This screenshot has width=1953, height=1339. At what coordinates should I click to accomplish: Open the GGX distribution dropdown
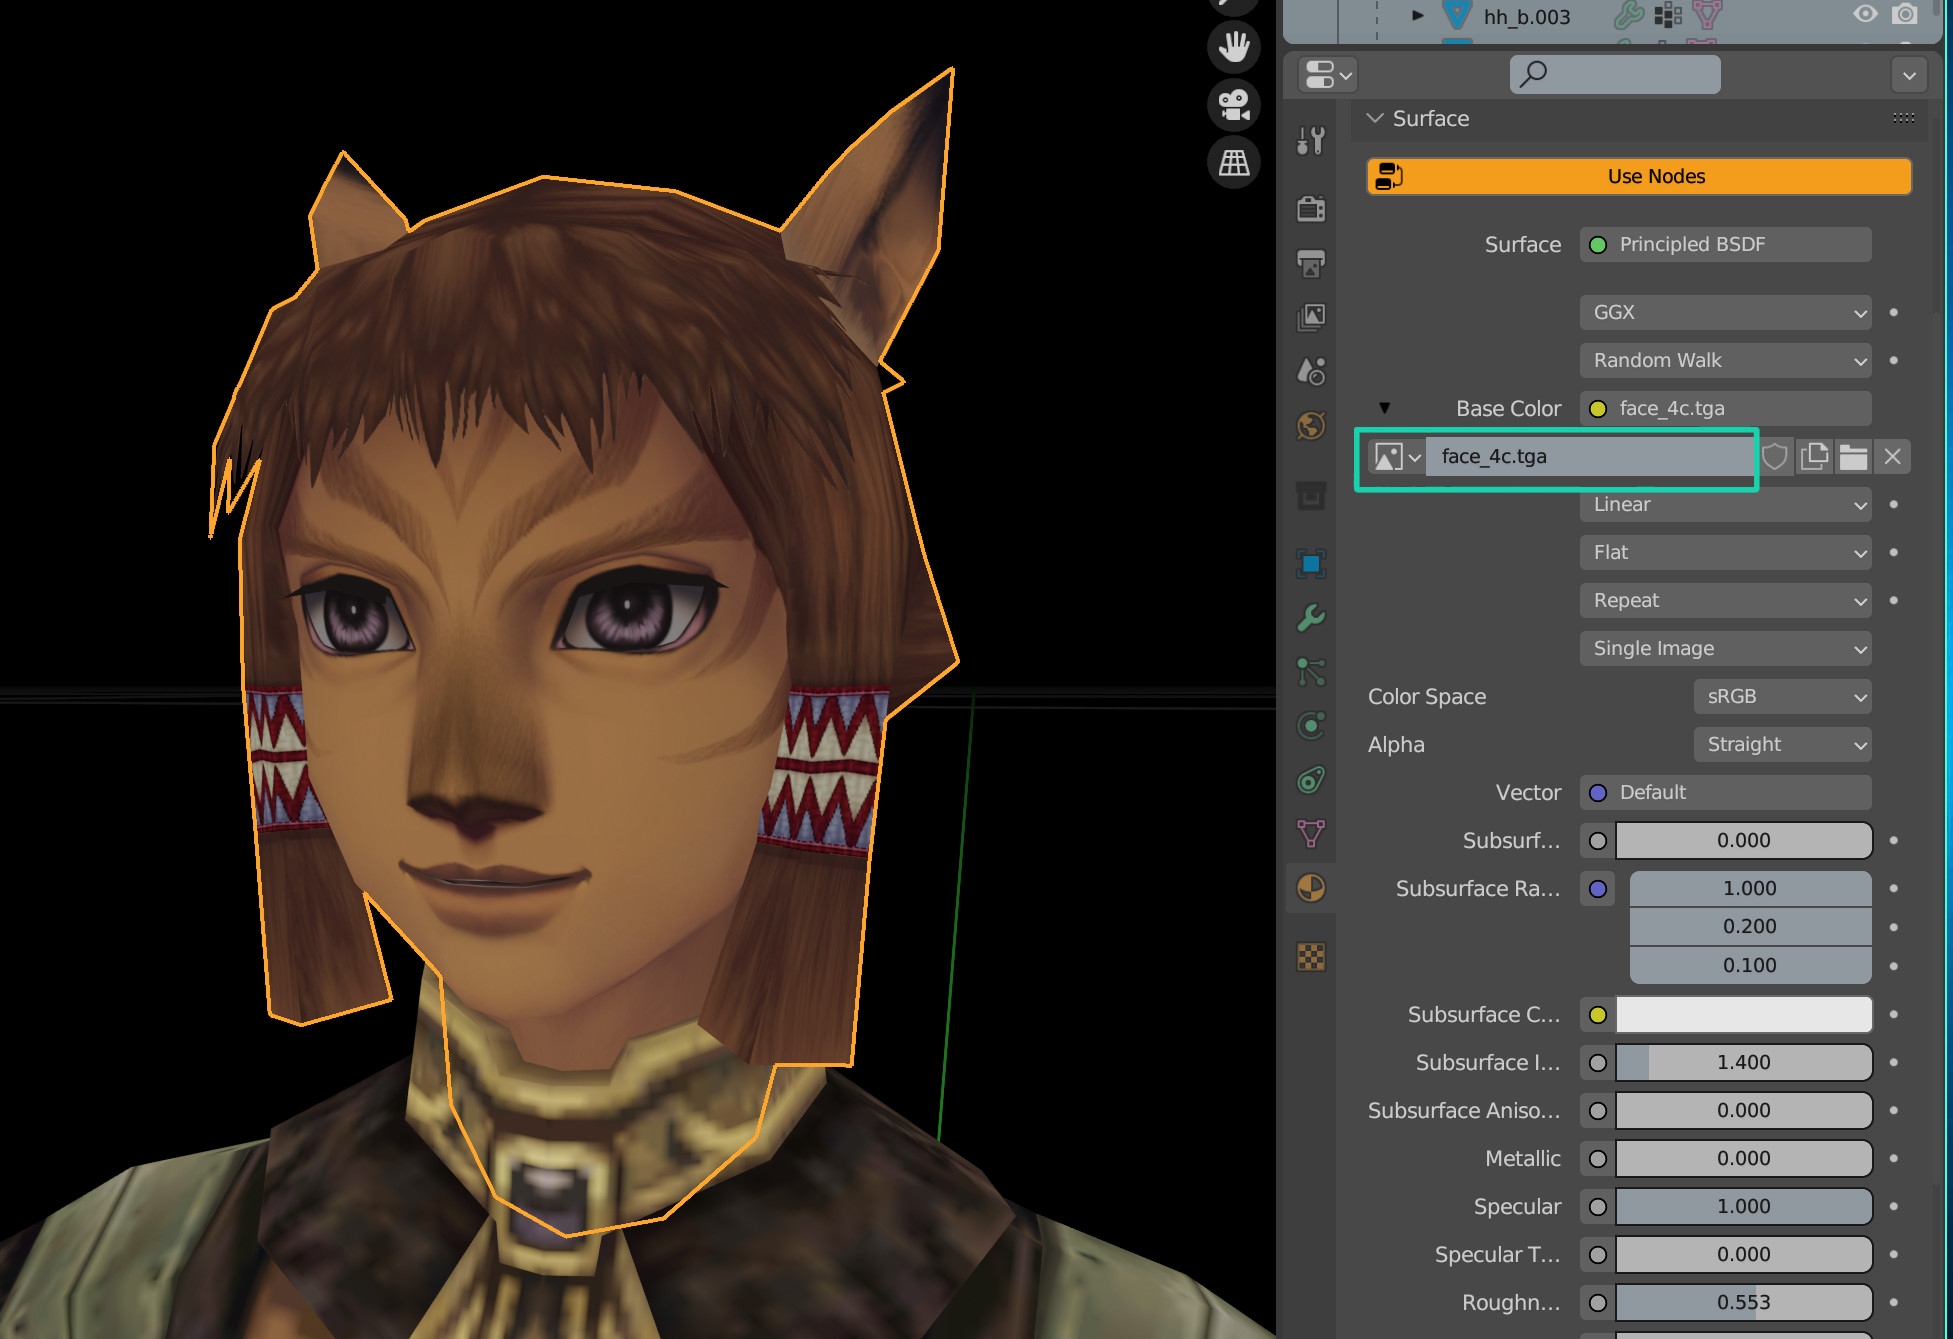click(x=1725, y=313)
